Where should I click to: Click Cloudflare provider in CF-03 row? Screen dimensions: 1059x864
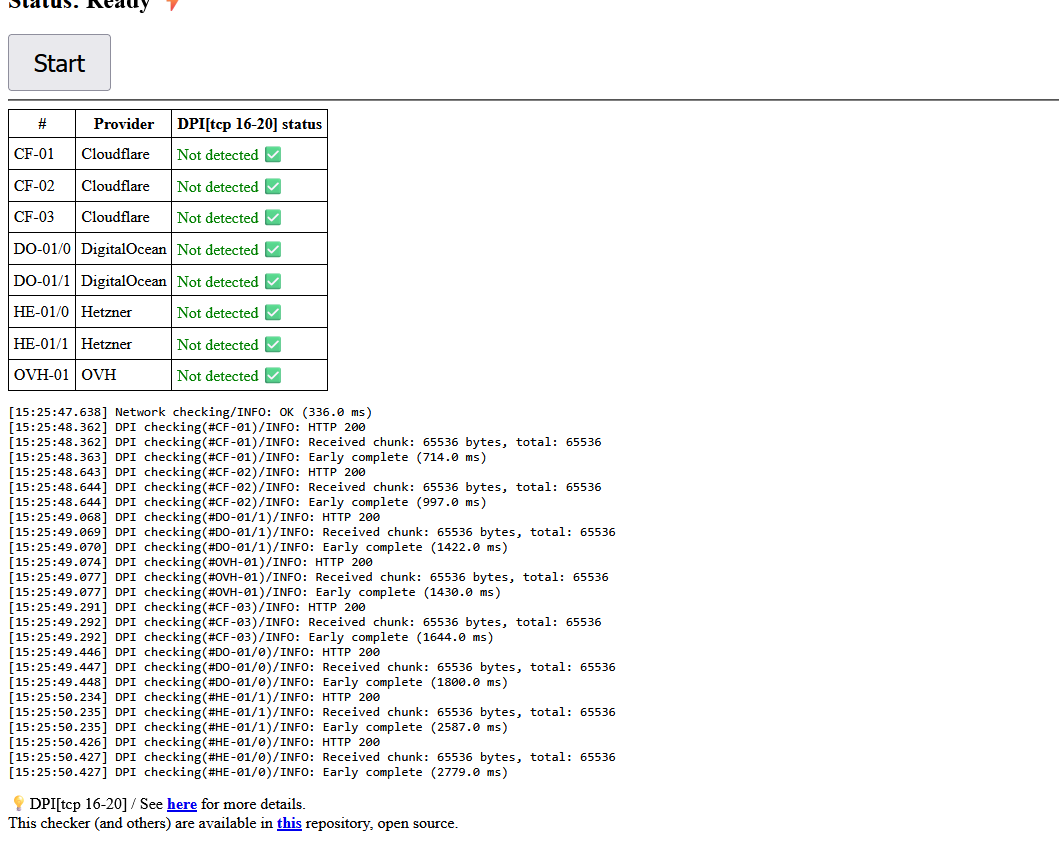point(124,217)
